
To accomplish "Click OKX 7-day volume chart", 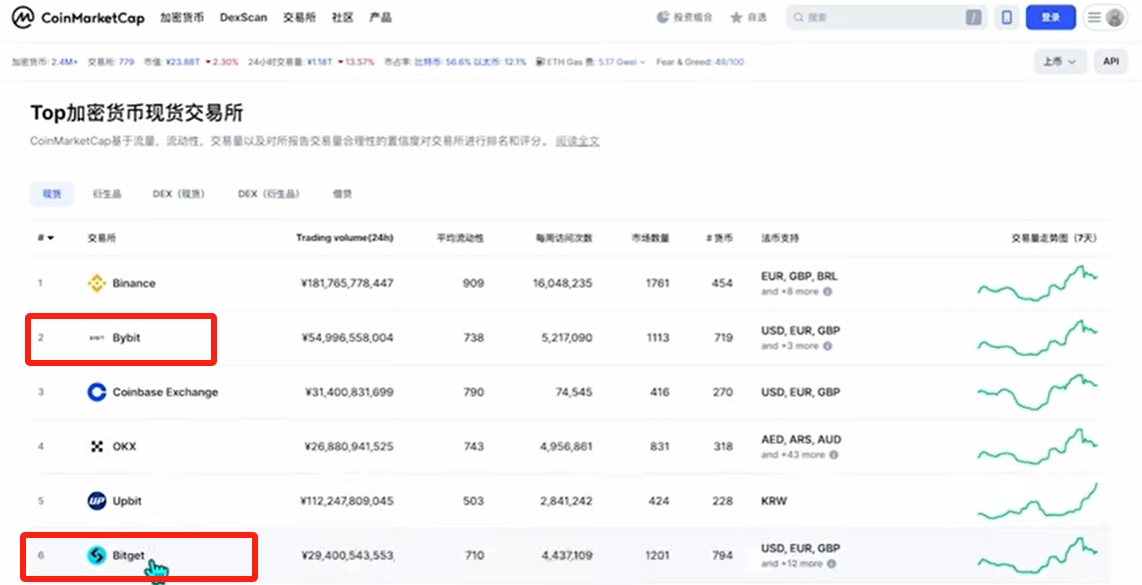I will pos(1037,447).
